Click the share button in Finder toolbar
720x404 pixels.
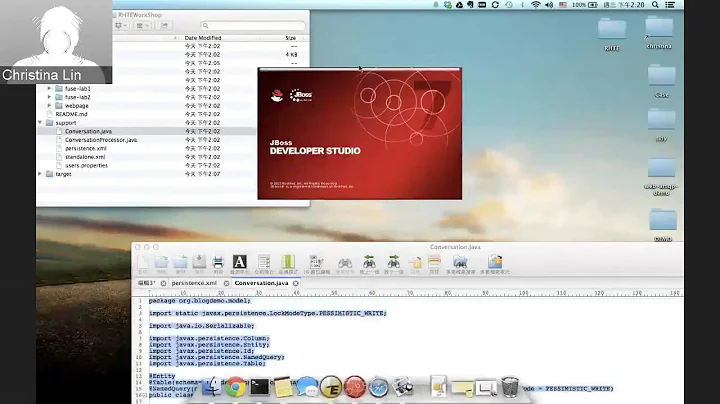[x=164, y=26]
